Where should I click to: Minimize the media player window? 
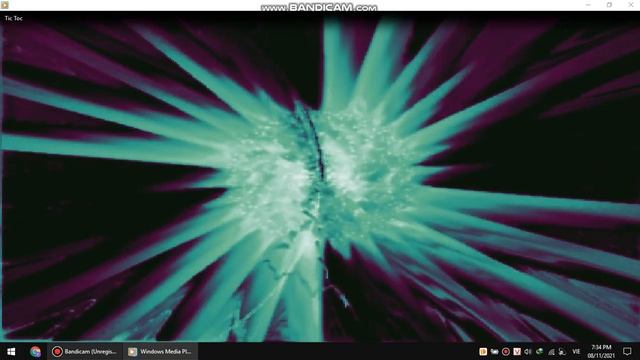[x=588, y=5]
